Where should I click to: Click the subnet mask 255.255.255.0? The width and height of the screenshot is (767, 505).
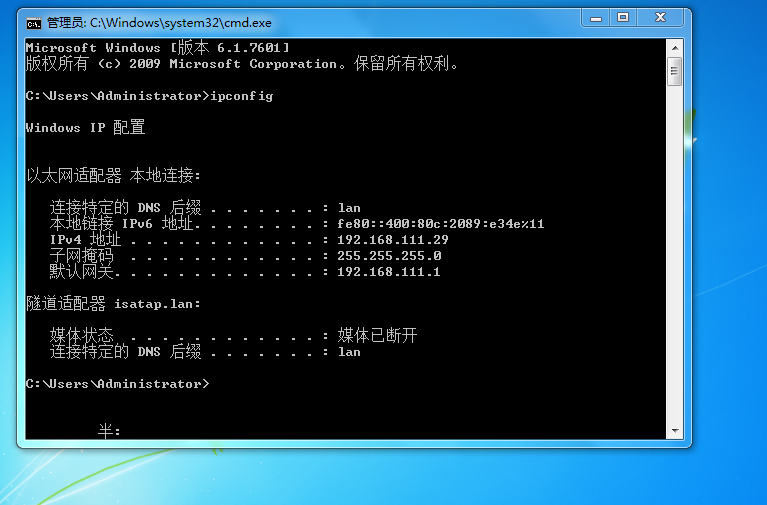pyautogui.click(x=389, y=255)
